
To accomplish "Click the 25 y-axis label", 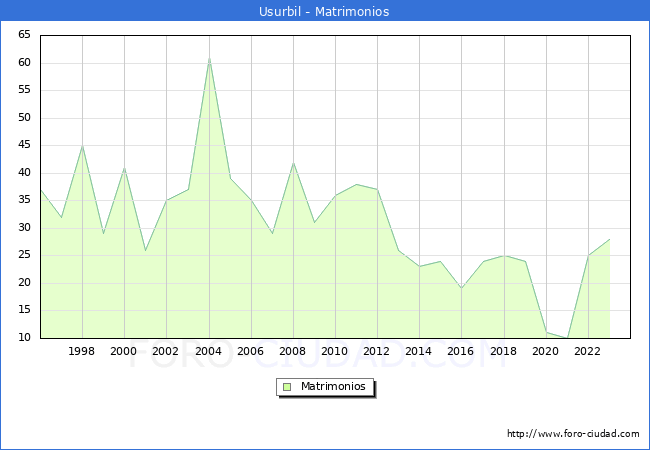I will coord(24,255).
